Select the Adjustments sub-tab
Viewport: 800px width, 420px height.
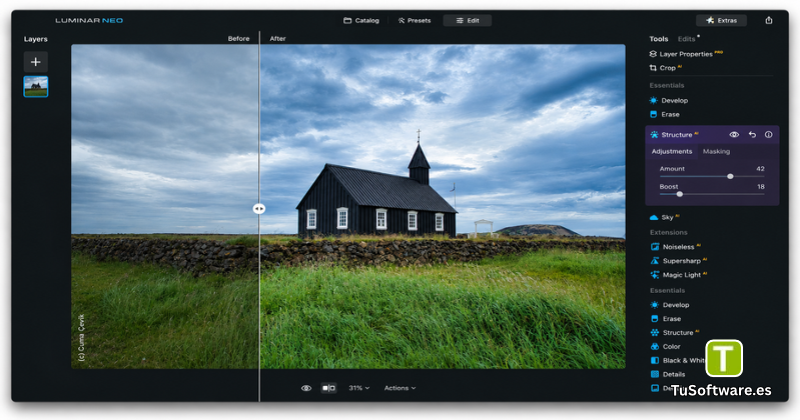[x=671, y=152]
